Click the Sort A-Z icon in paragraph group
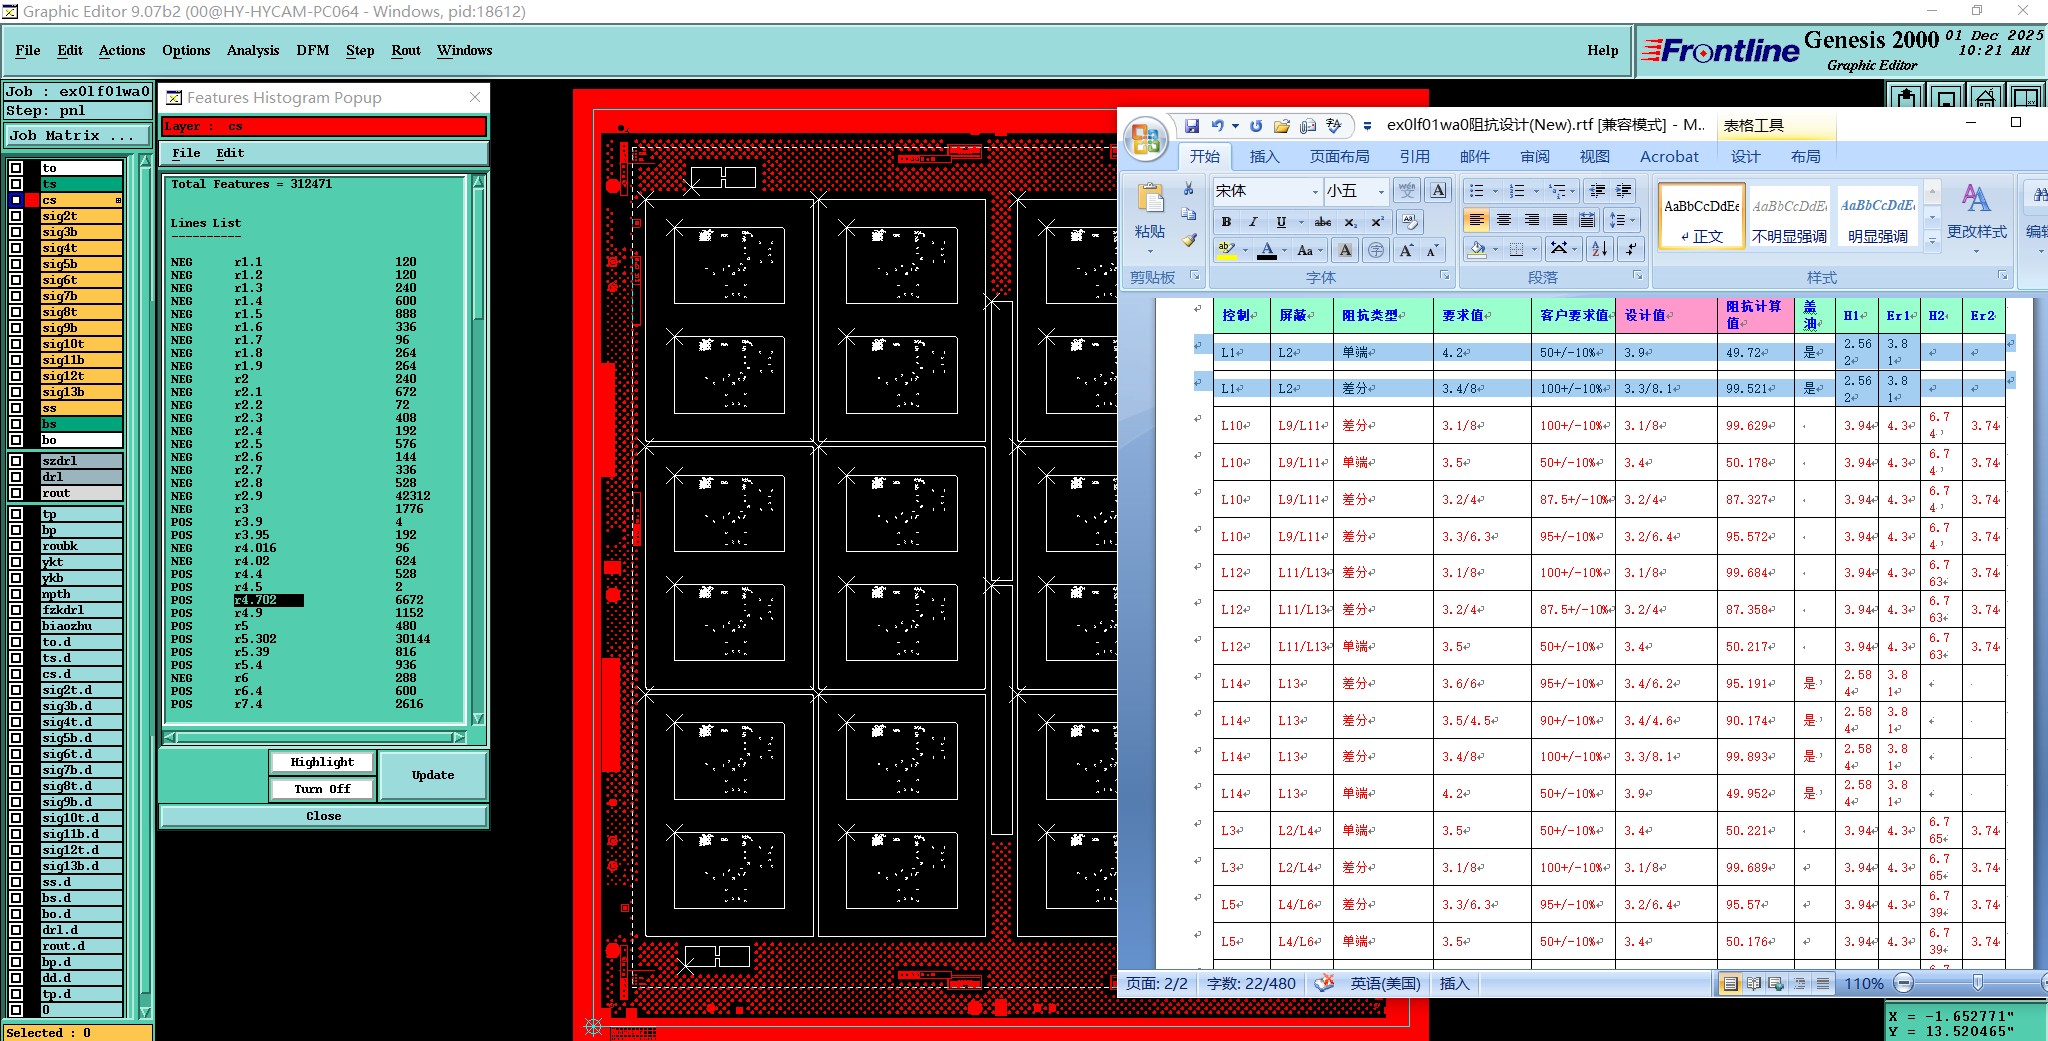 1599,249
